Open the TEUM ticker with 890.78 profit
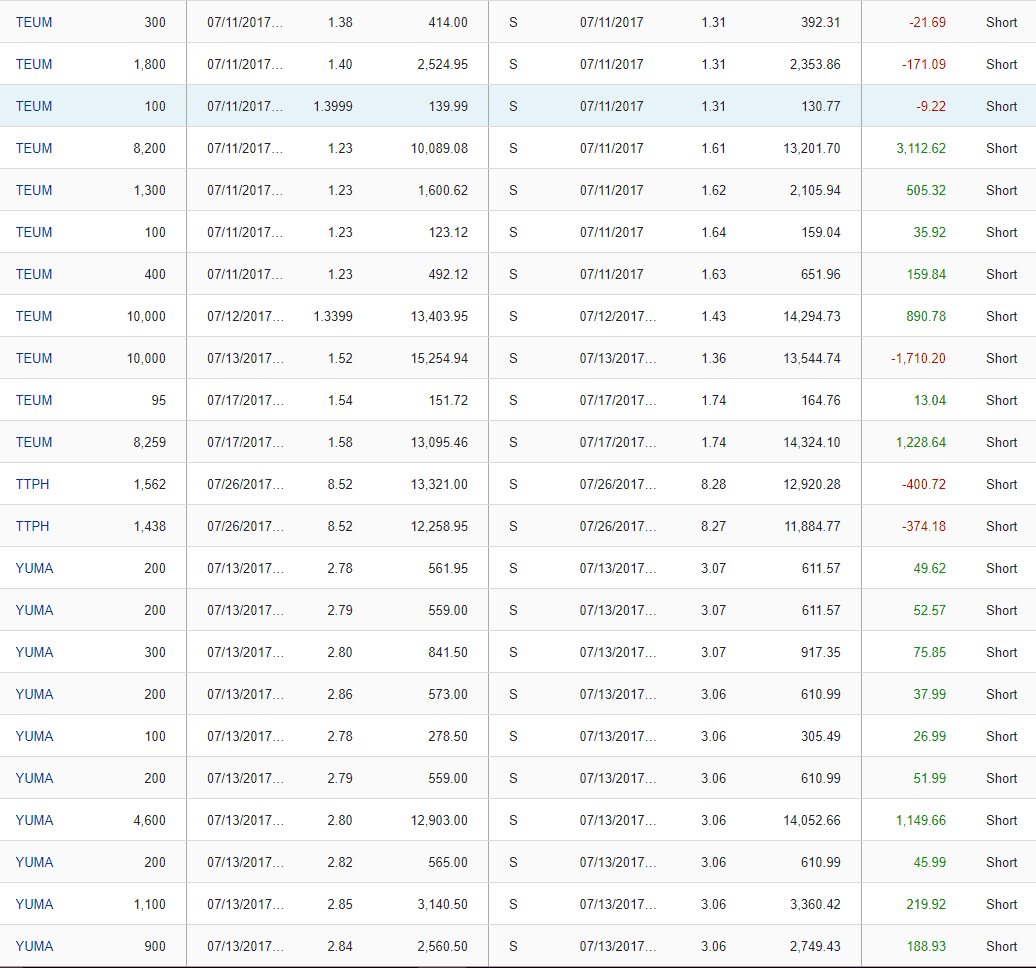This screenshot has width=1036, height=968. click(34, 316)
